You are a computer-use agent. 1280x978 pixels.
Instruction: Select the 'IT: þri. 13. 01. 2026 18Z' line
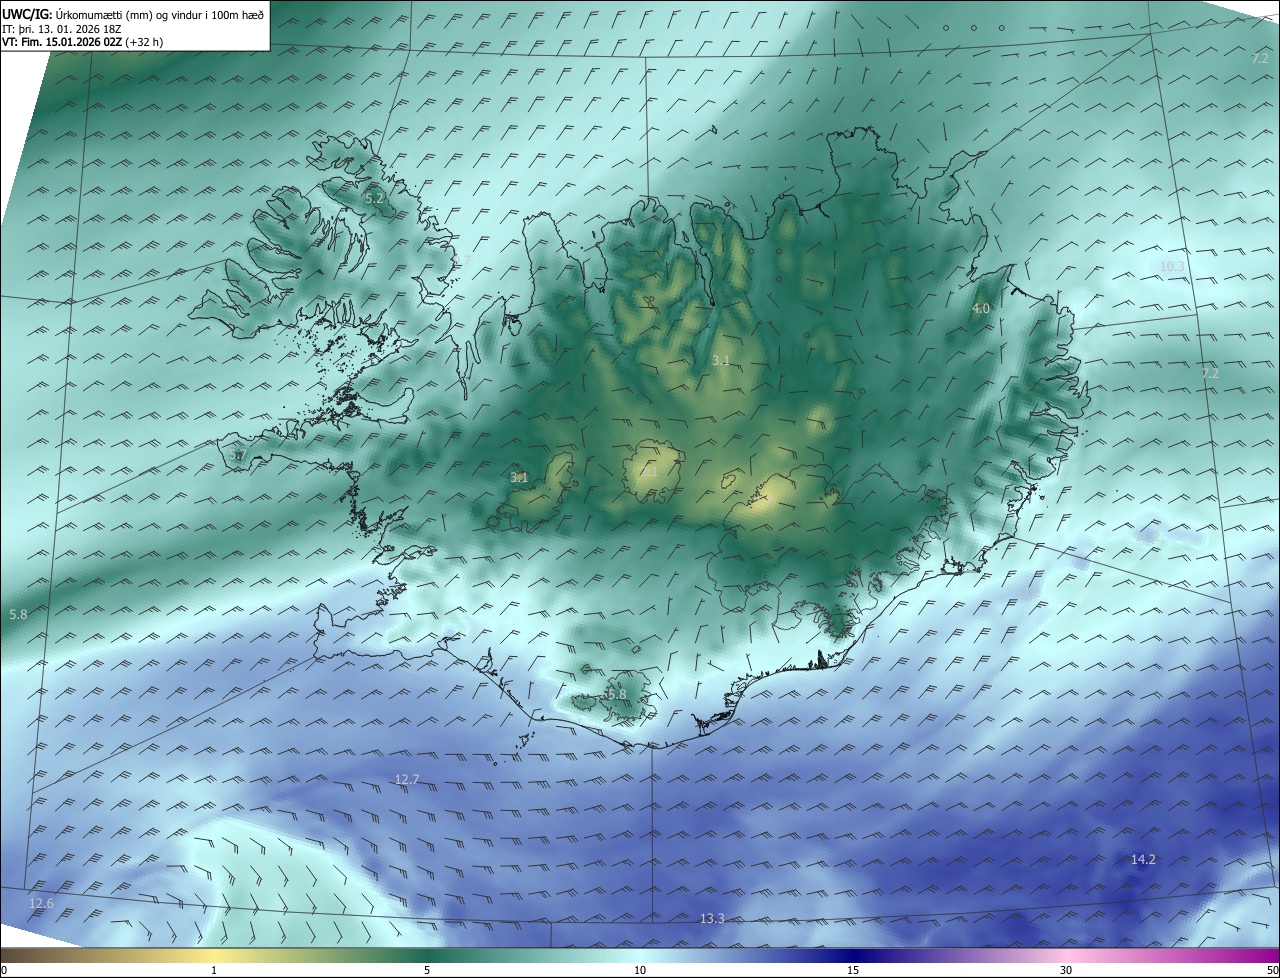pyautogui.click(x=62, y=29)
